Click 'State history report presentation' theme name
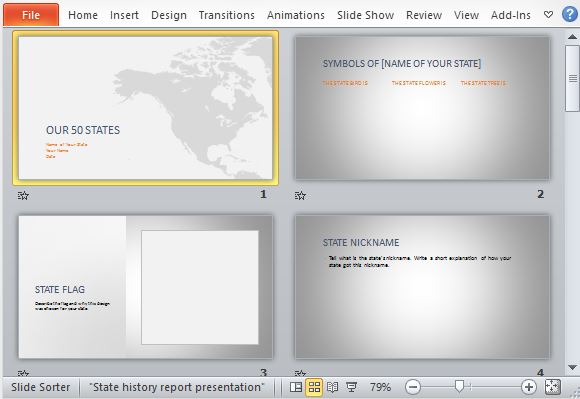The width and height of the screenshot is (580, 399). [177, 387]
